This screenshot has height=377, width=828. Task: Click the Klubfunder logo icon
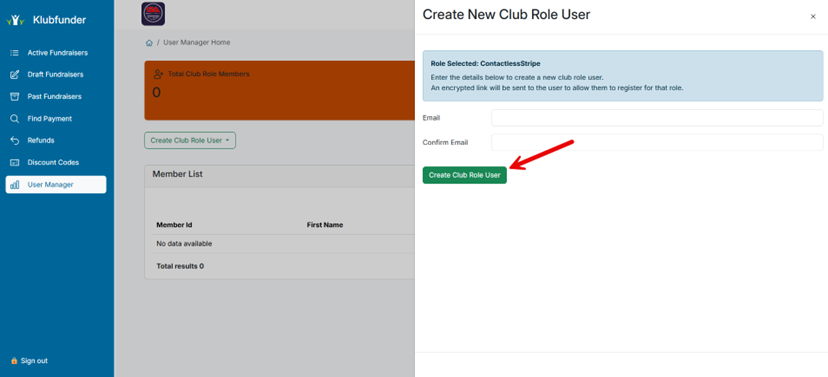[15, 20]
